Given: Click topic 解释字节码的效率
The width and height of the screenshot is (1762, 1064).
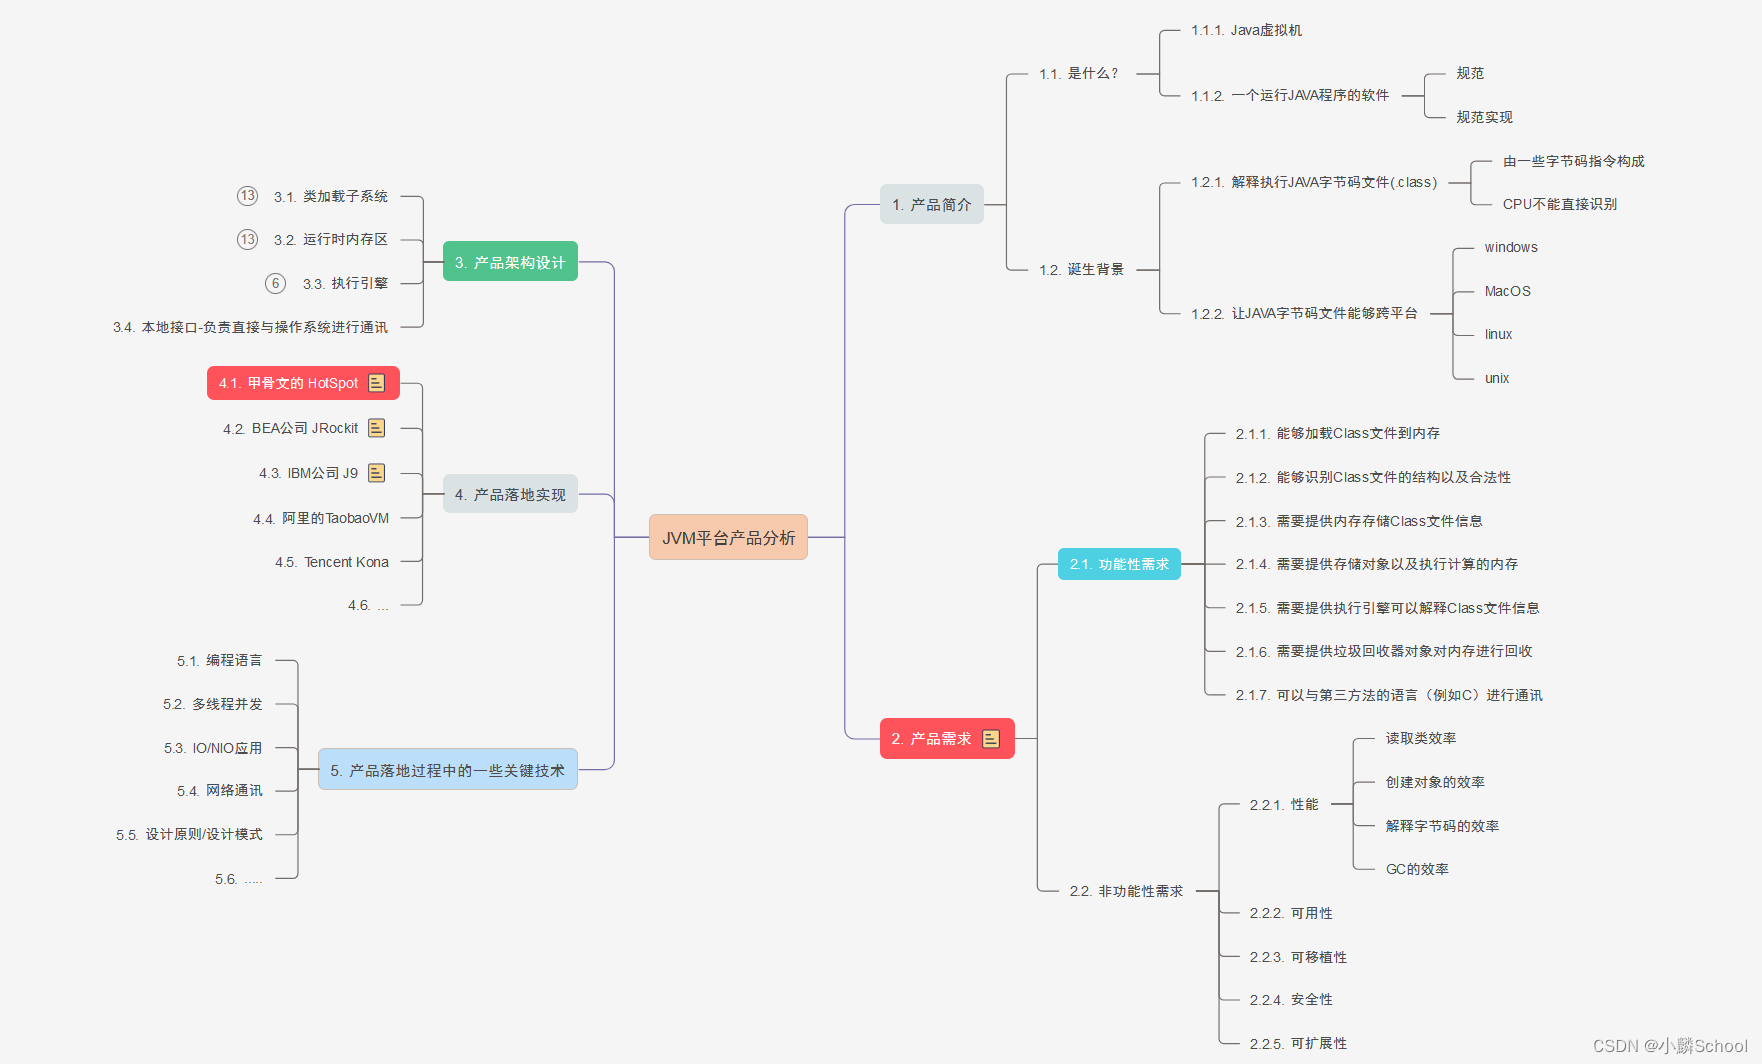Looking at the screenshot, I should (x=1441, y=827).
